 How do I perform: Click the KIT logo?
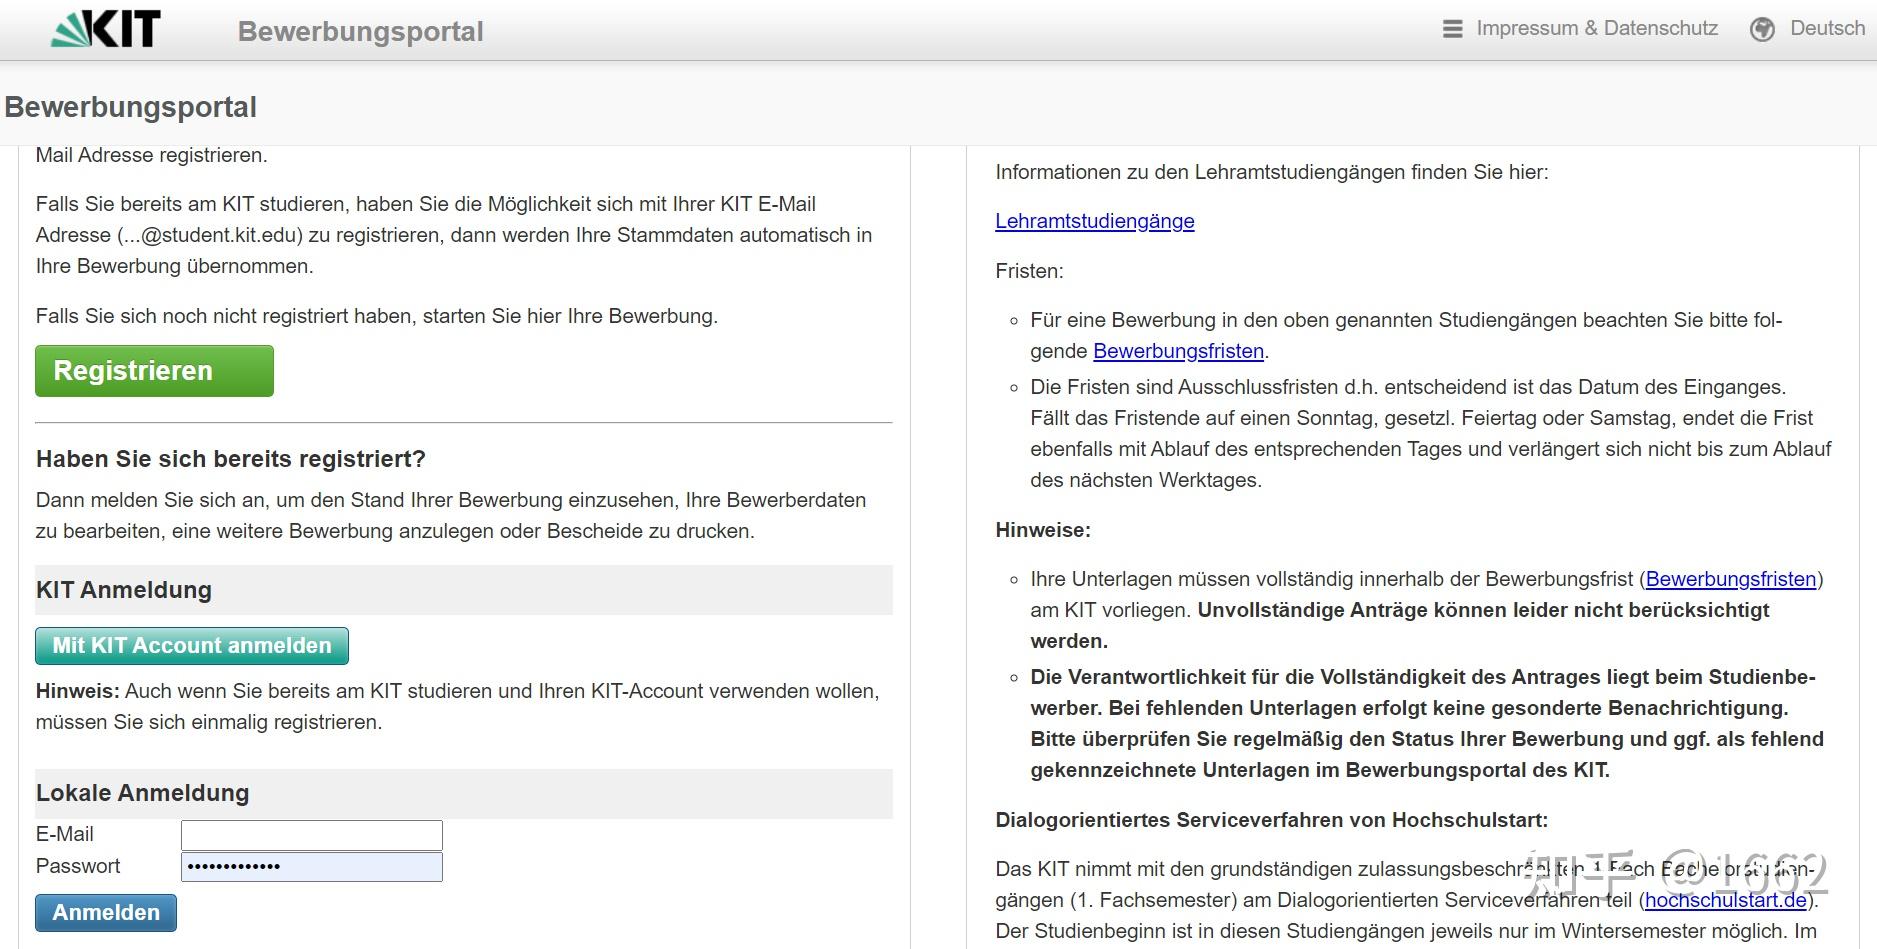[x=106, y=29]
